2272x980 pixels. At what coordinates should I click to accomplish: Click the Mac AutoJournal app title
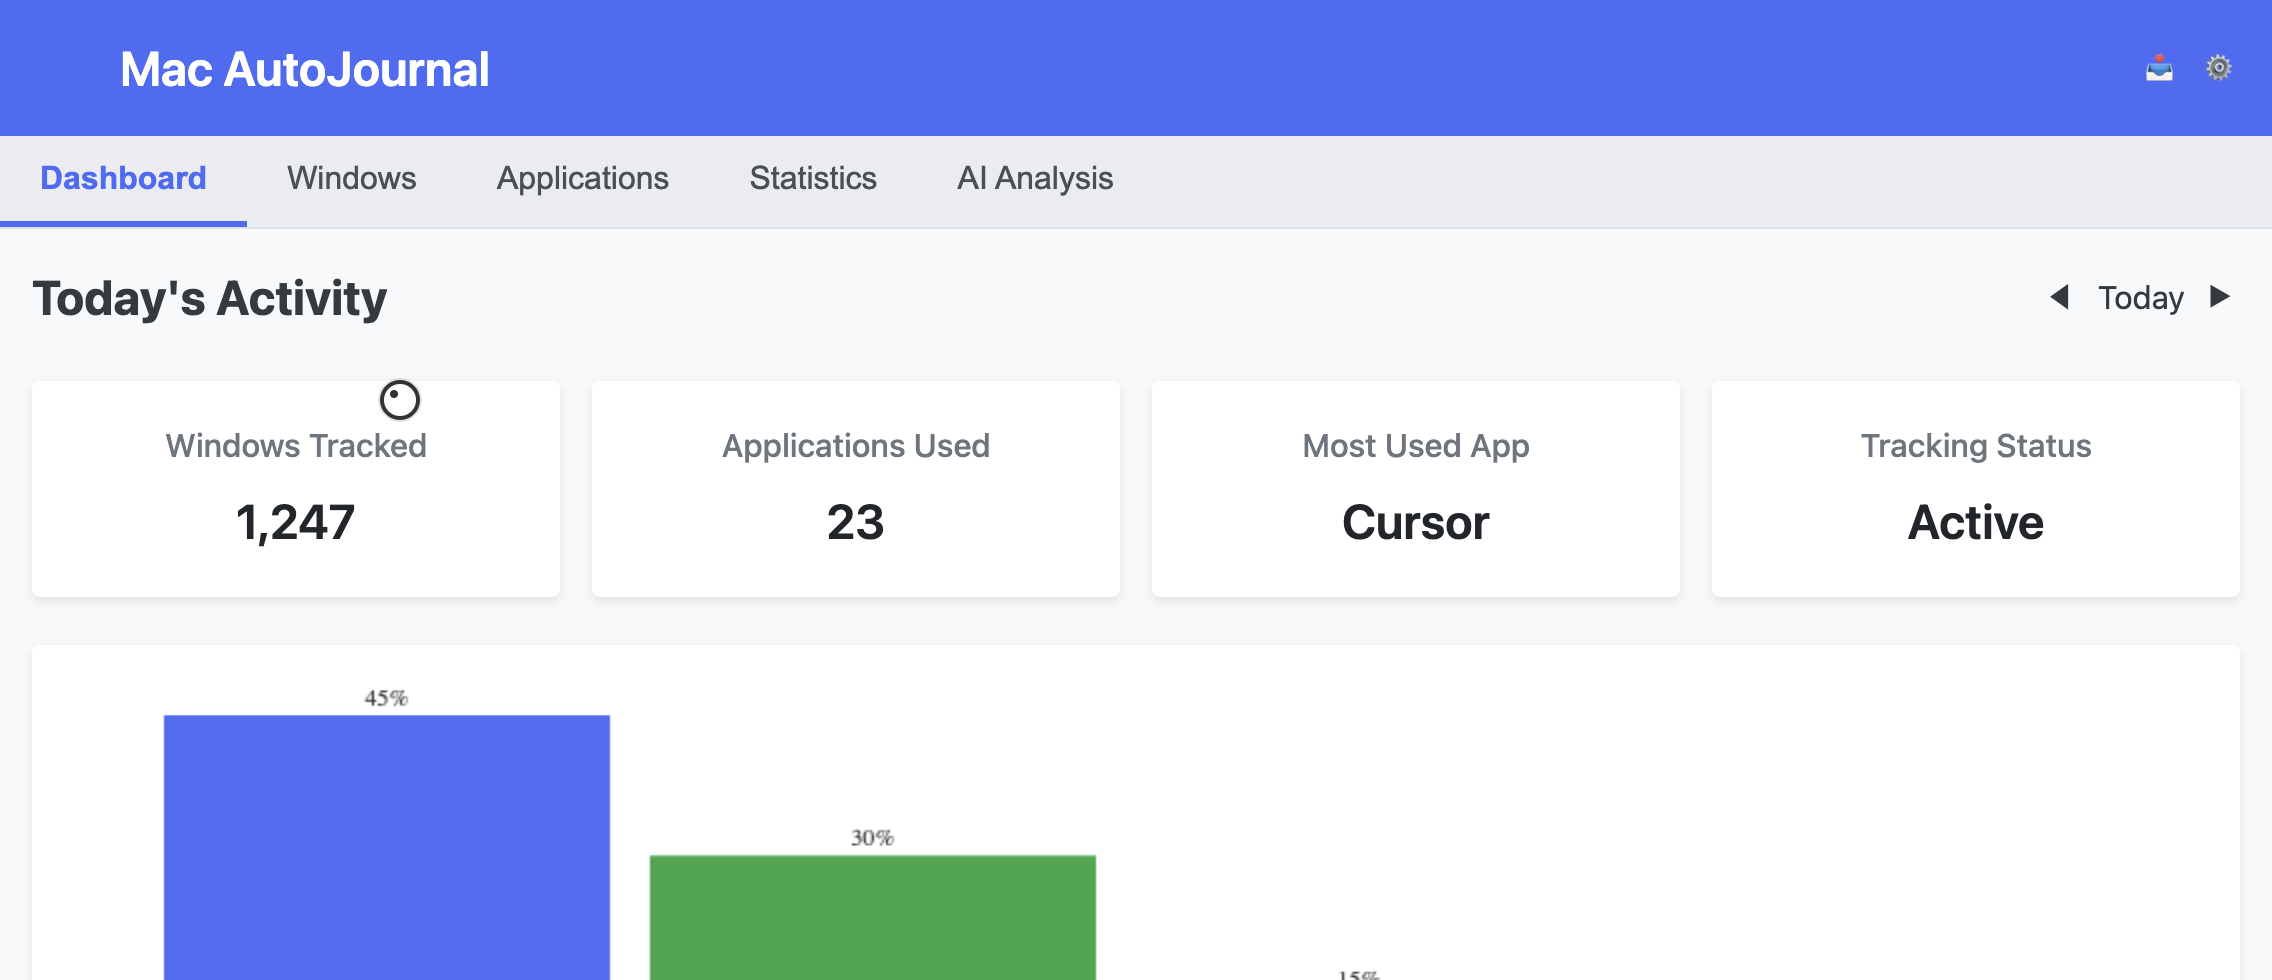(305, 68)
